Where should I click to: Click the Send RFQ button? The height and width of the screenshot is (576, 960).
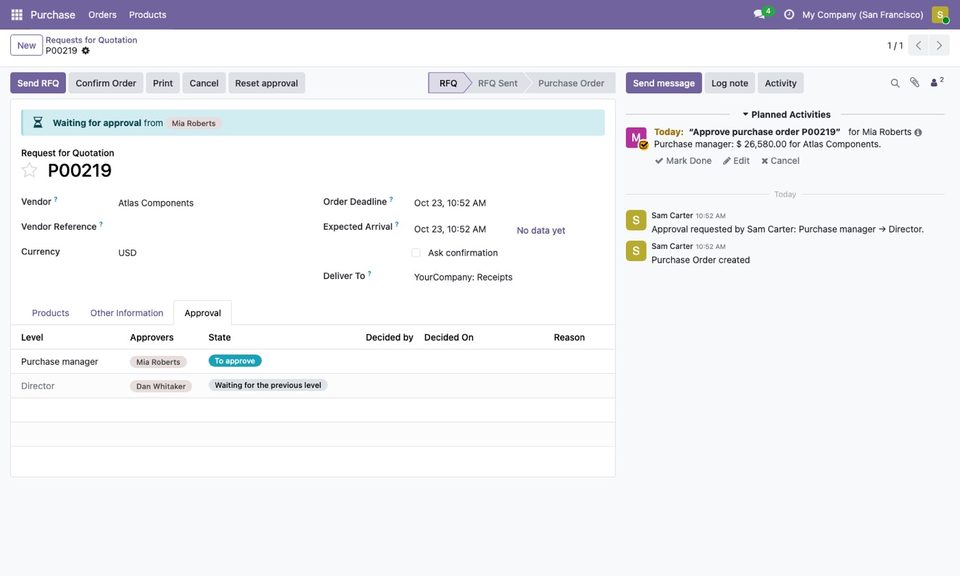point(38,83)
